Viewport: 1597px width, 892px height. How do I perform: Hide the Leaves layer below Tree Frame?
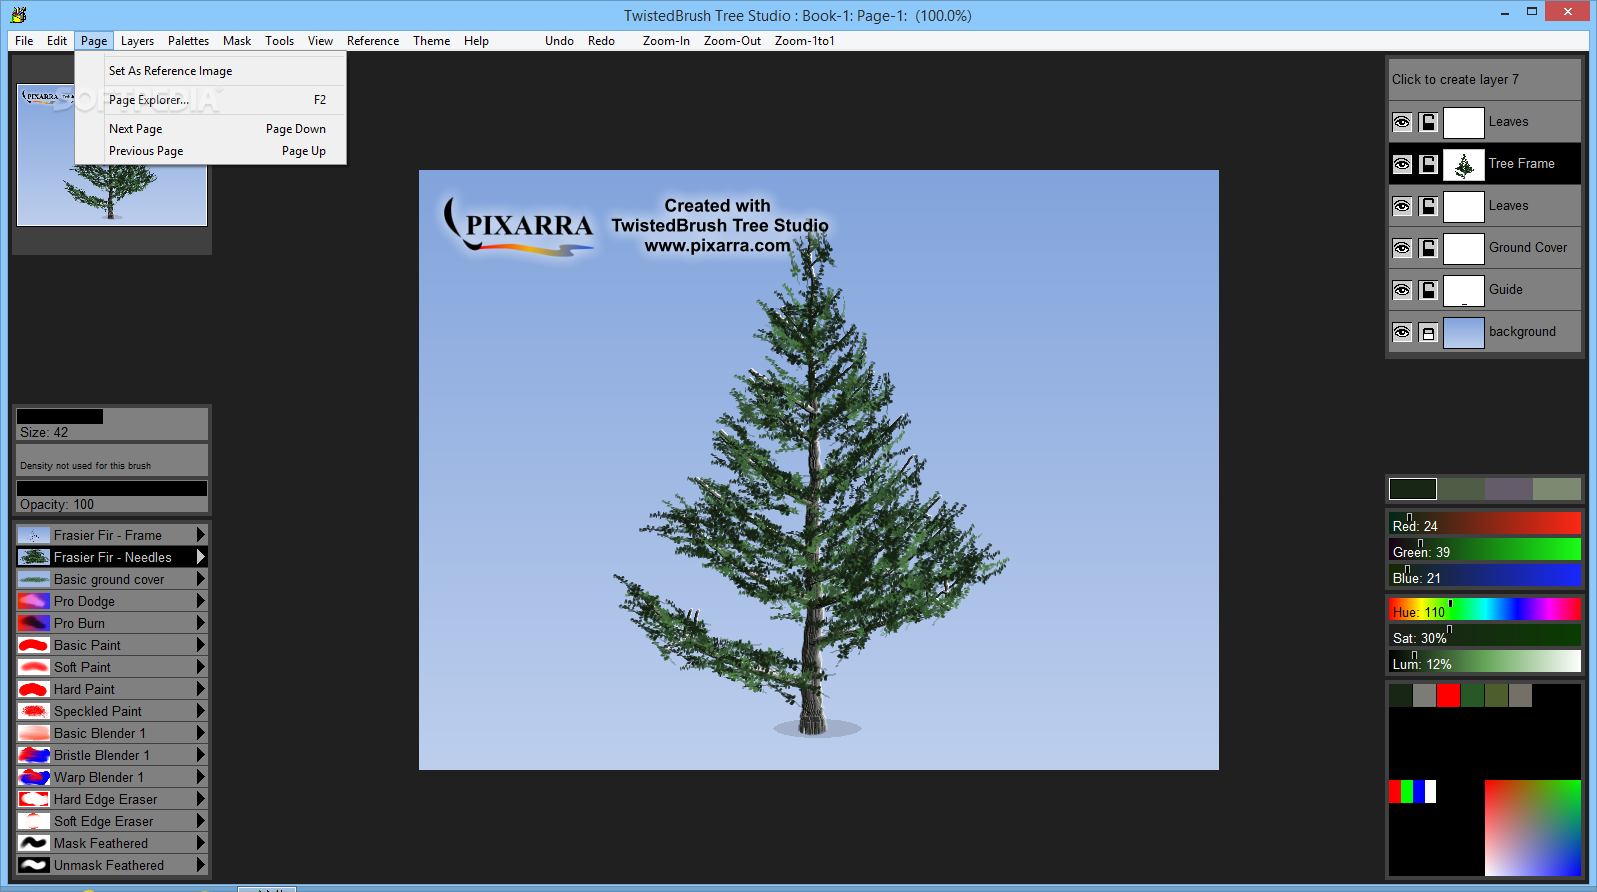tap(1402, 206)
